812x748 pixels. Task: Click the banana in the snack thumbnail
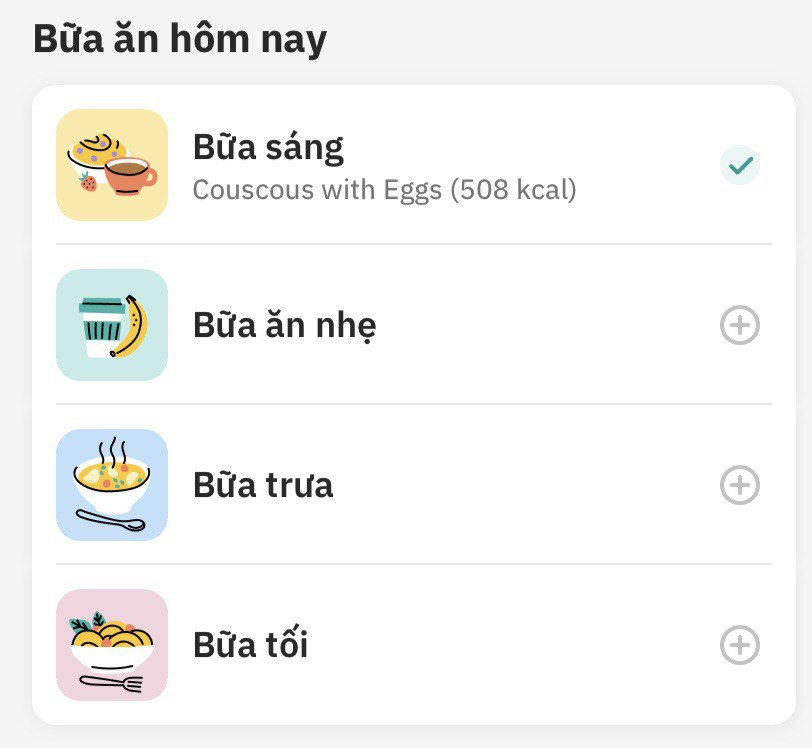click(130, 326)
